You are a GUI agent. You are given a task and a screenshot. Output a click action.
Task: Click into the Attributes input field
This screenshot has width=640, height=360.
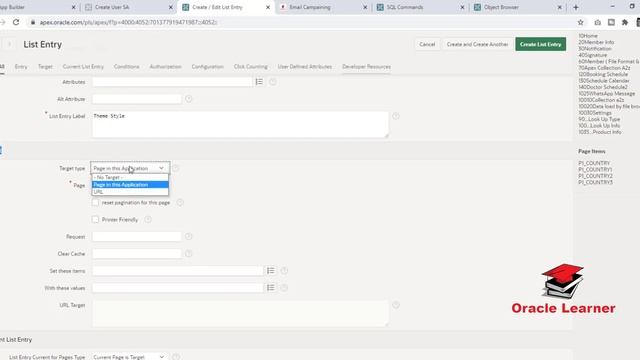click(x=172, y=82)
